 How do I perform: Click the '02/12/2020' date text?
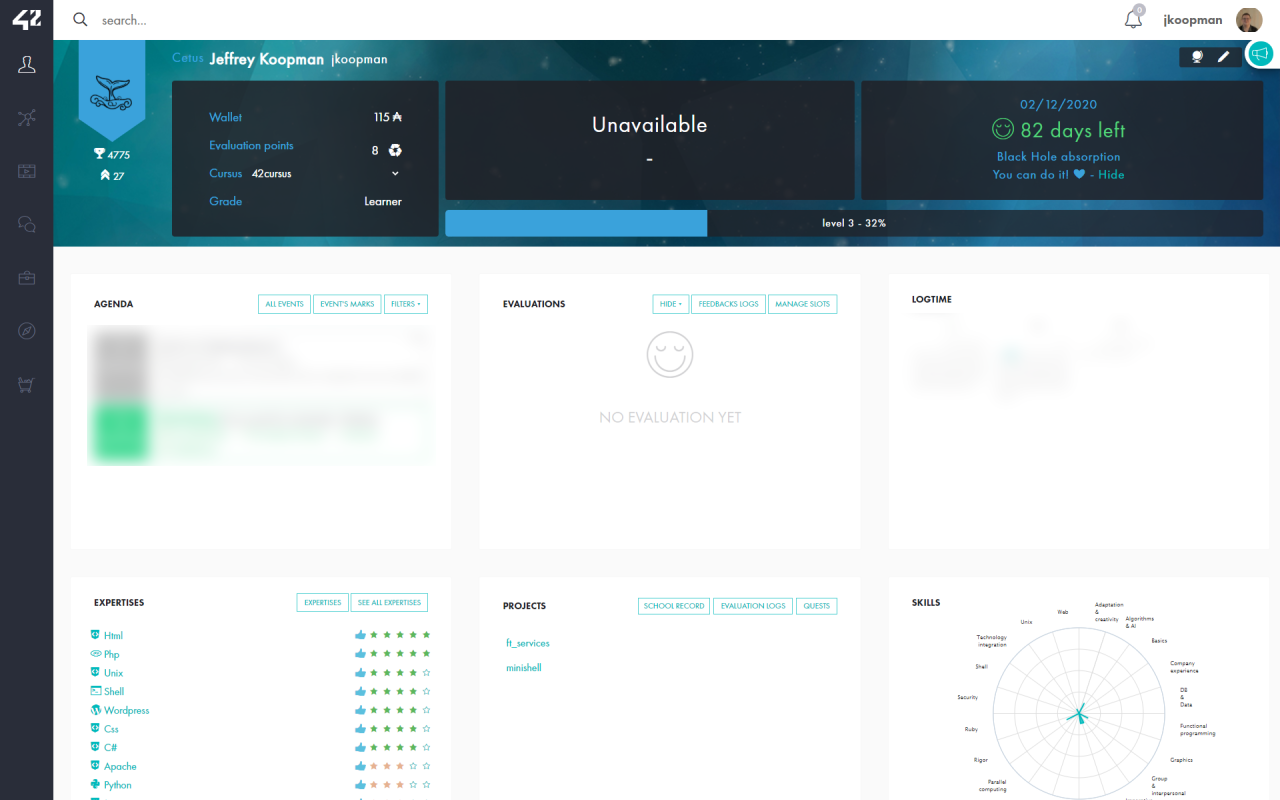(1058, 104)
